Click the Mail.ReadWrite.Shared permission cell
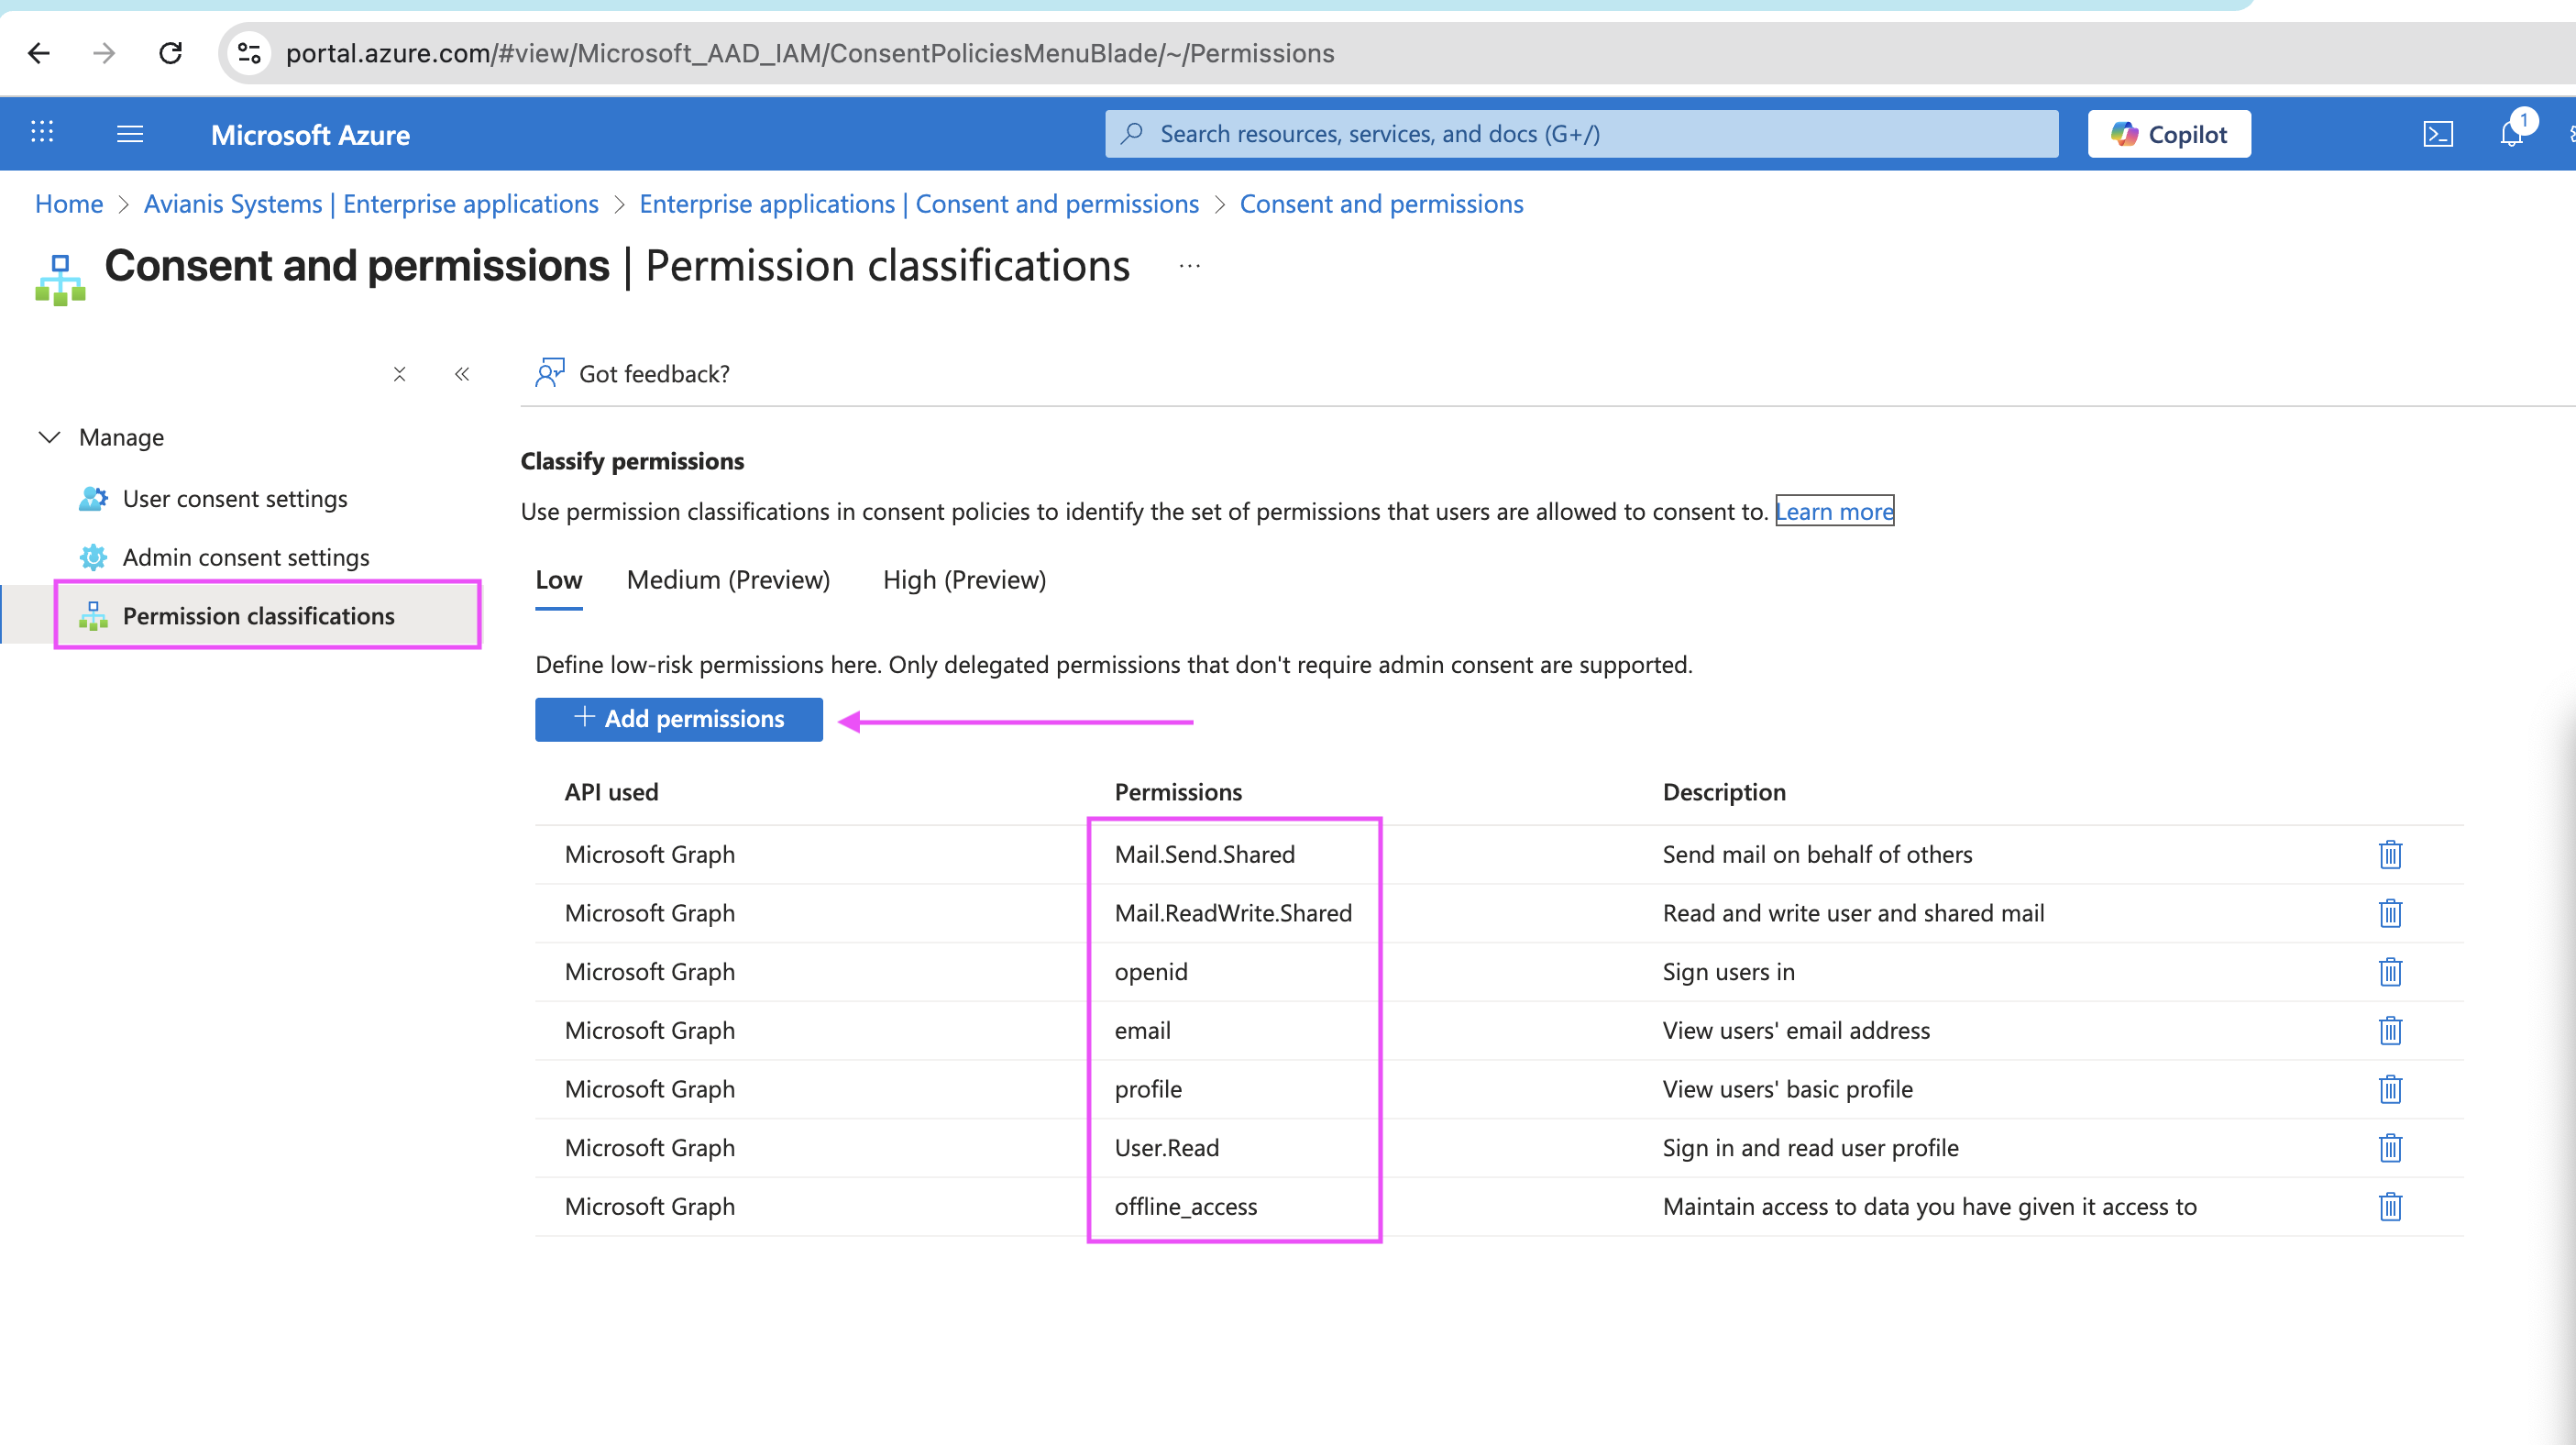The image size is (2576, 1445). (1233, 913)
